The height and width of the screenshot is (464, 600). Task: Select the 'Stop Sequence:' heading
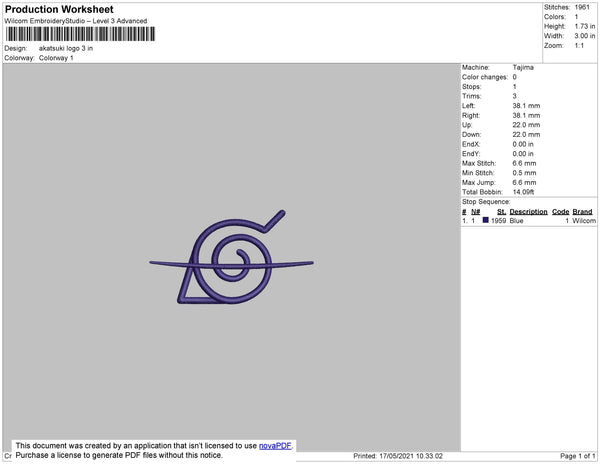pyautogui.click(x=486, y=202)
